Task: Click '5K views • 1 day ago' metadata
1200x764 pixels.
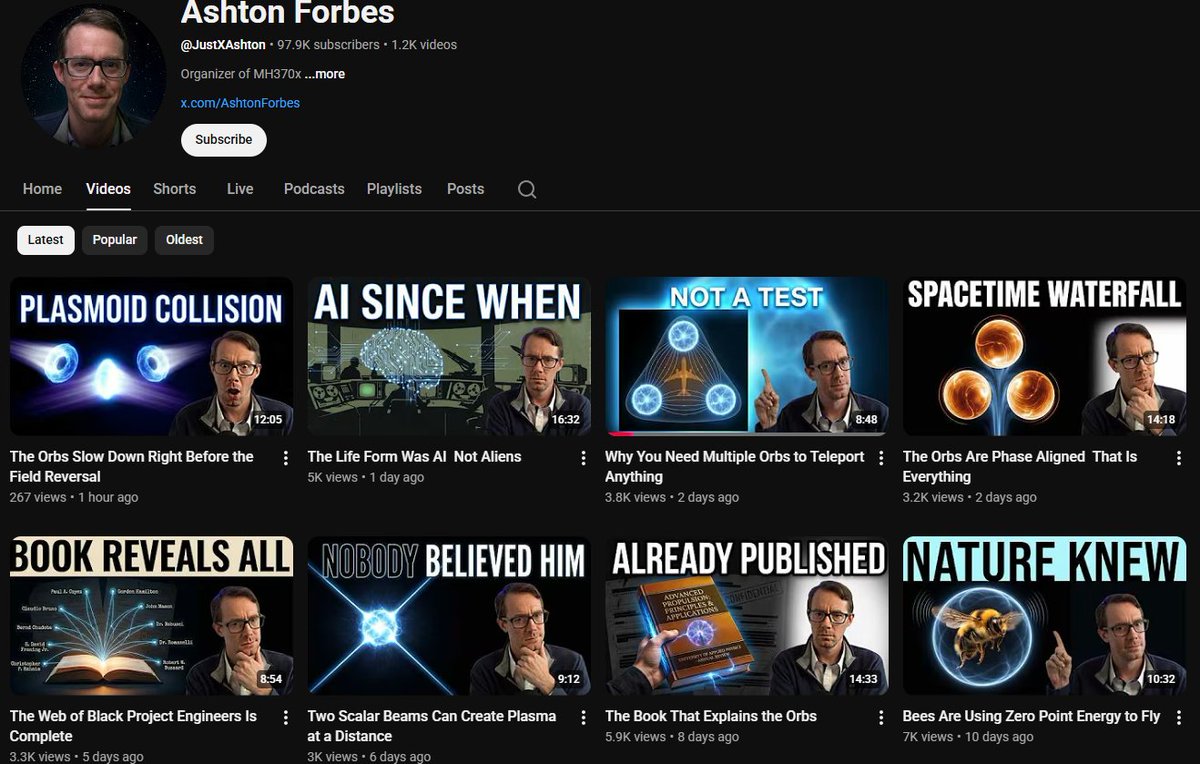Action: pyautogui.click(x=366, y=477)
